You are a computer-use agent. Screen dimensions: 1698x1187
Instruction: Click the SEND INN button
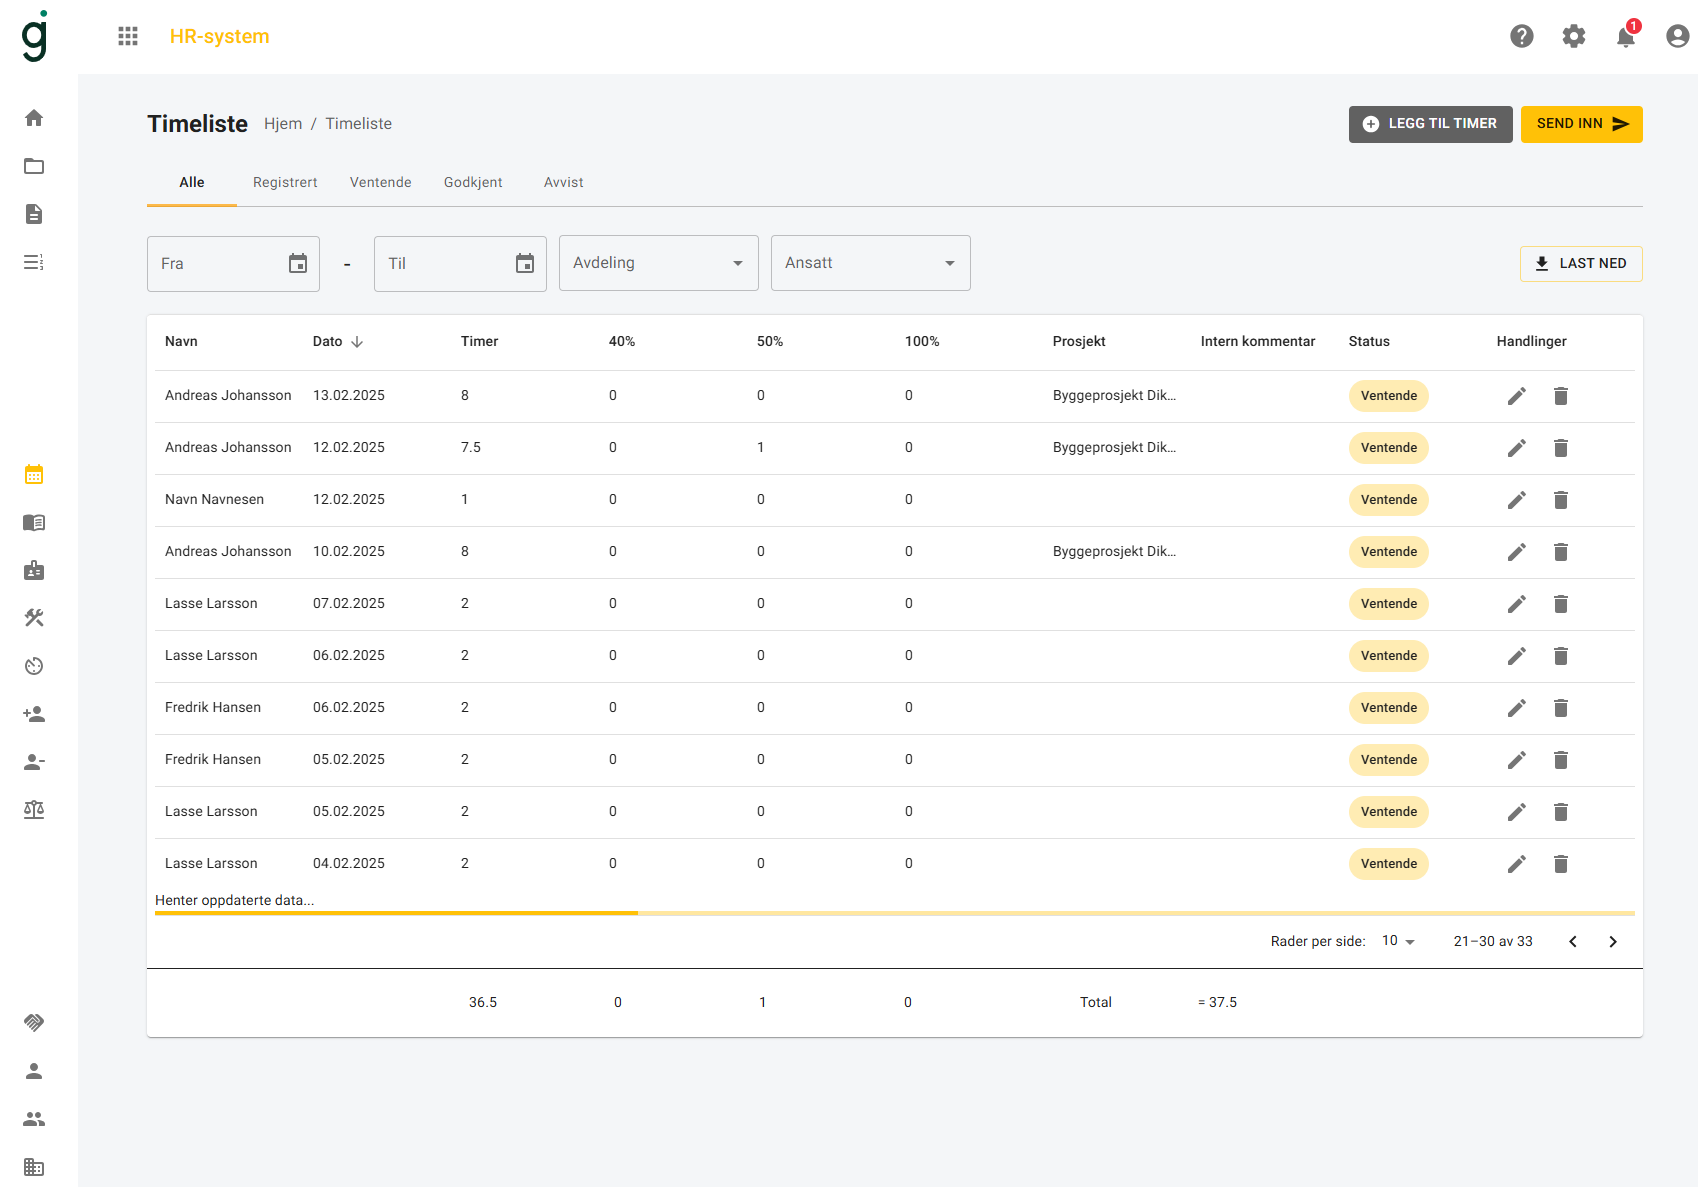click(x=1582, y=124)
